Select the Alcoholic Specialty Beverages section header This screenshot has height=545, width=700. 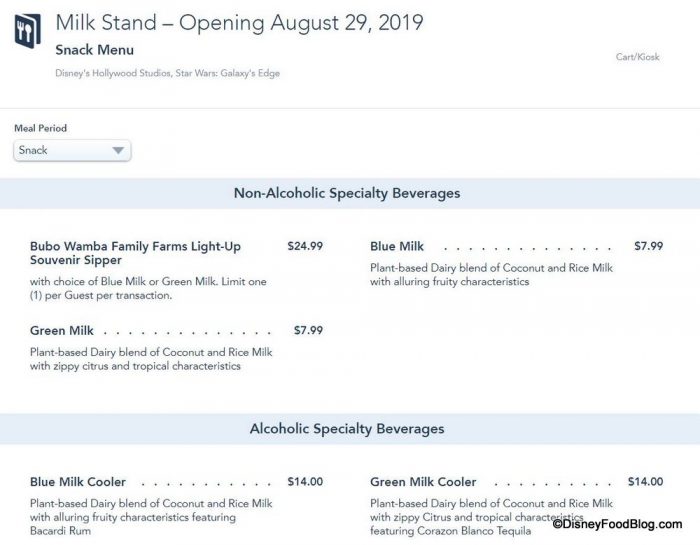click(x=347, y=429)
